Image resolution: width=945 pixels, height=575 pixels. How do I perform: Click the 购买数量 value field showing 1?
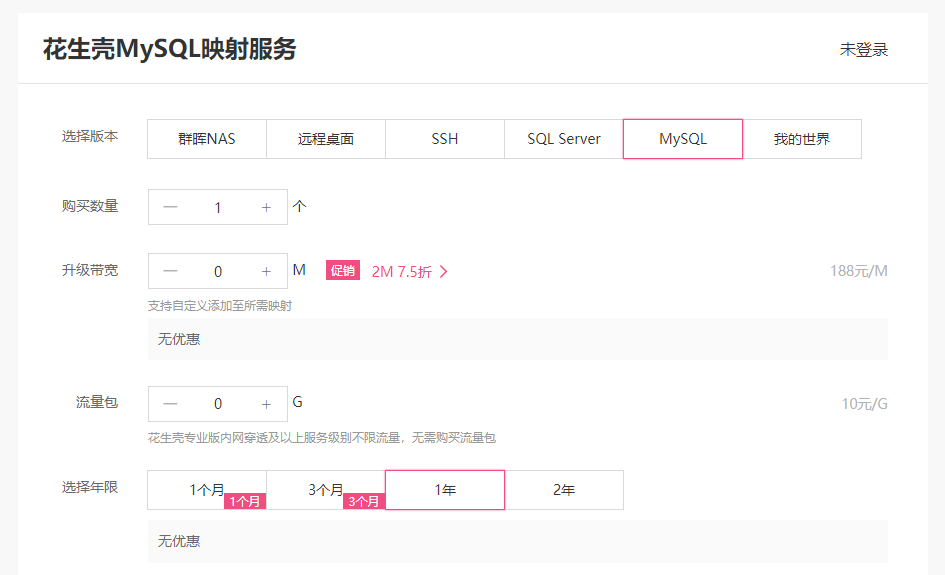(x=218, y=207)
